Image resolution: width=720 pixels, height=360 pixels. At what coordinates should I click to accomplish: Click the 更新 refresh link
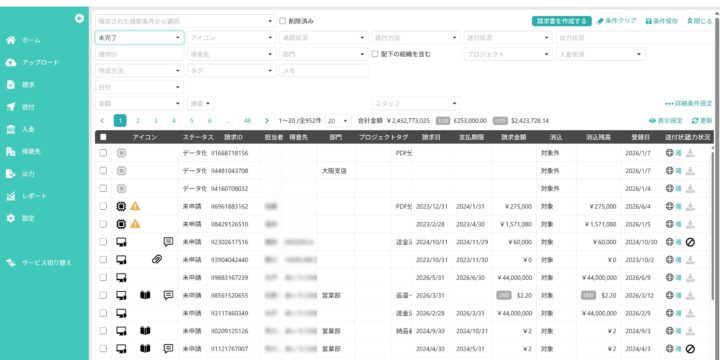[x=702, y=121]
